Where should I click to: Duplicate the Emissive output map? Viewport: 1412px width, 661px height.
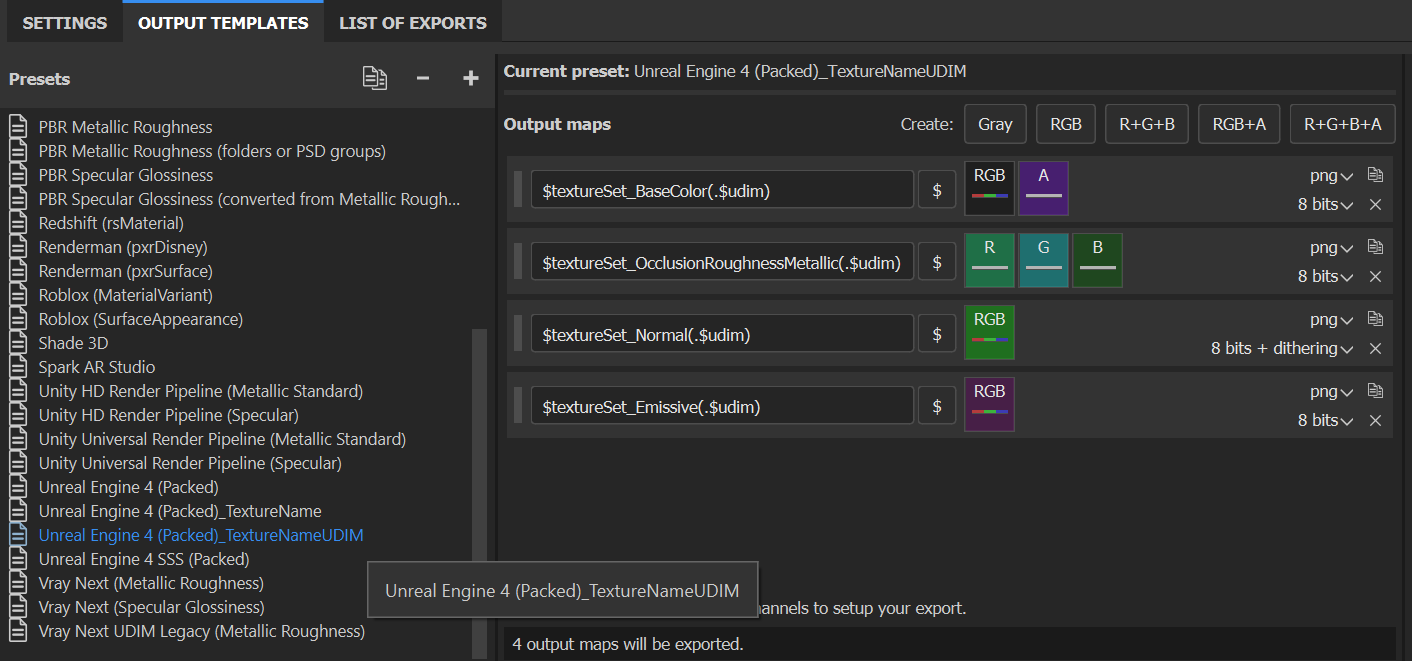(x=1375, y=391)
